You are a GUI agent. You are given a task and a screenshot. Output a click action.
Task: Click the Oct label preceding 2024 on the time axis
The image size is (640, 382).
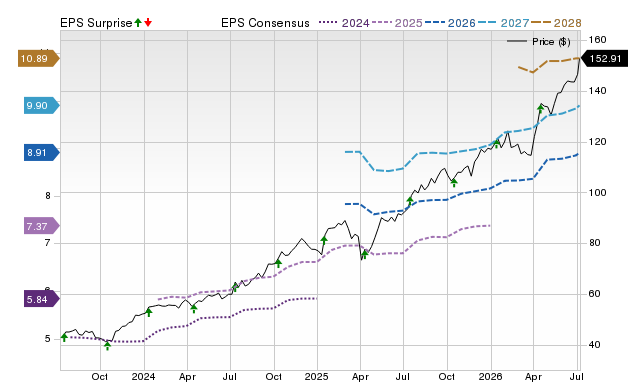100,376
